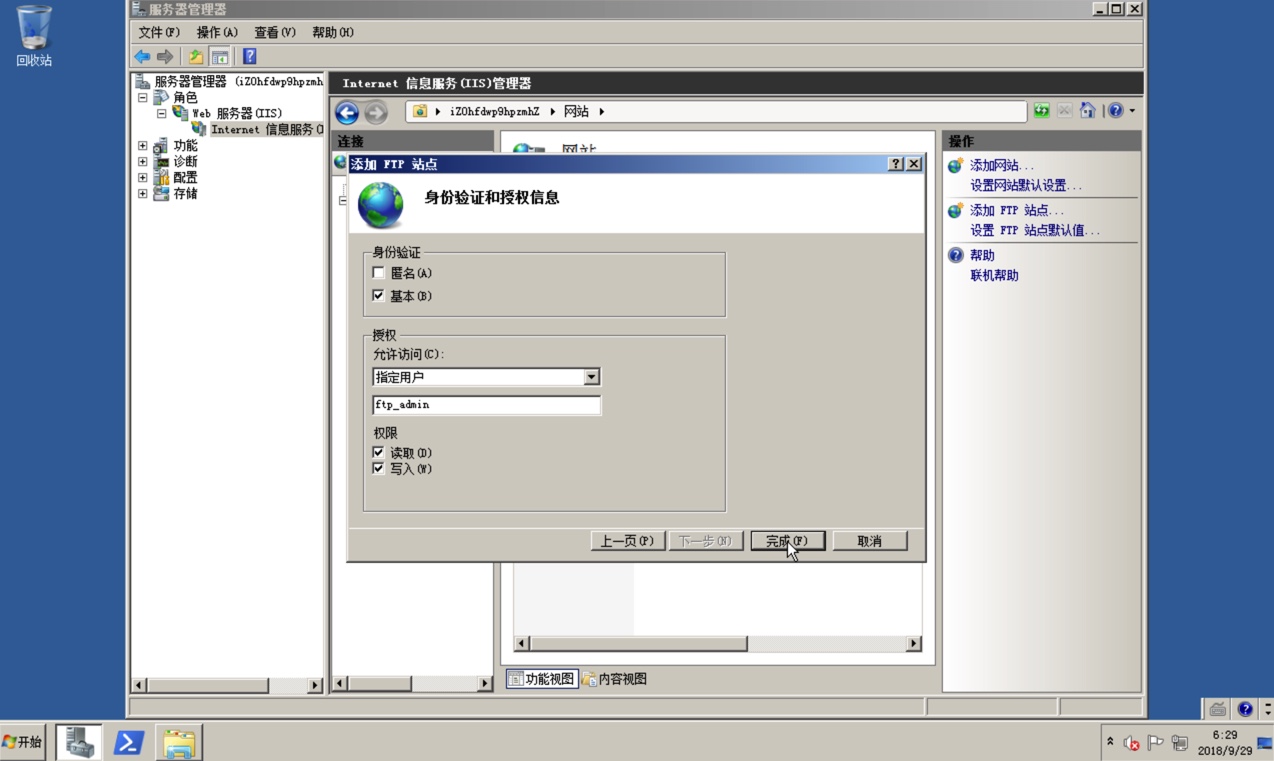The height and width of the screenshot is (761, 1274).
Task: Click the Start 开始 button
Action: [x=23, y=742]
